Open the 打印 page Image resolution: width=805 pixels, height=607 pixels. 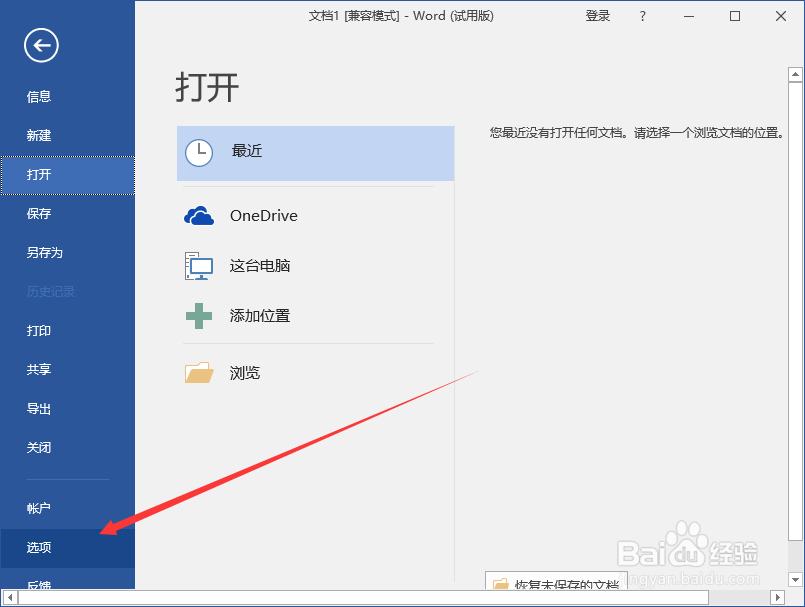tap(67, 331)
